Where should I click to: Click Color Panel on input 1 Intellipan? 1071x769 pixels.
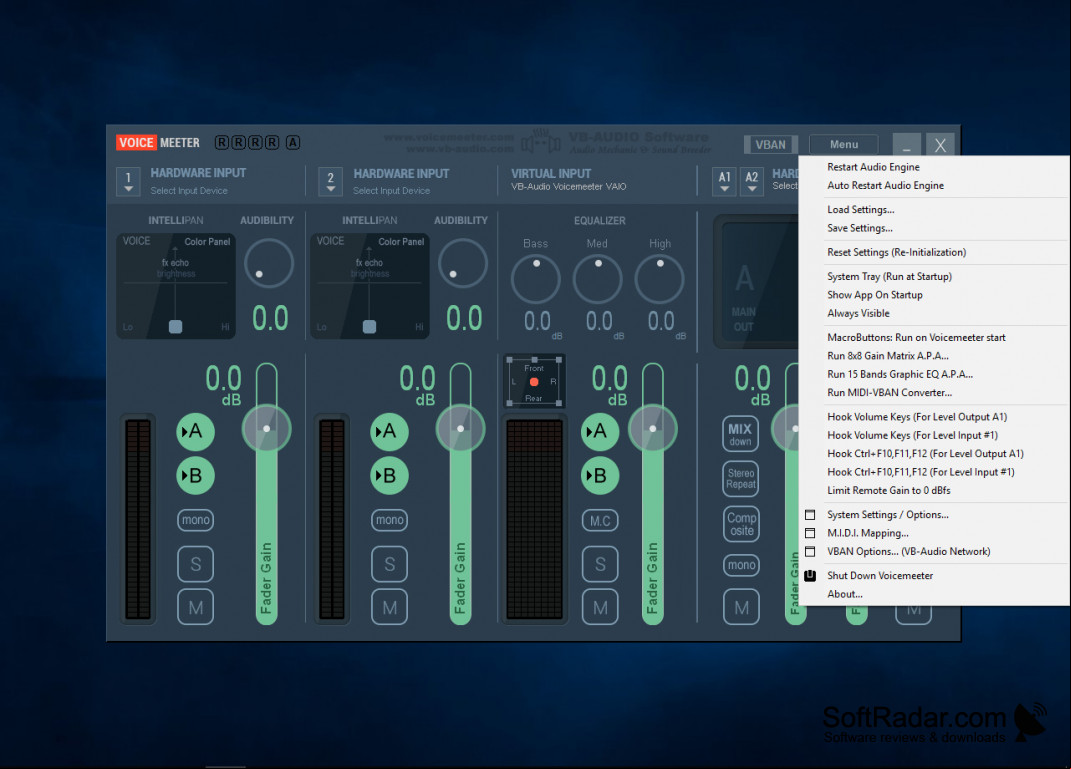coord(207,242)
